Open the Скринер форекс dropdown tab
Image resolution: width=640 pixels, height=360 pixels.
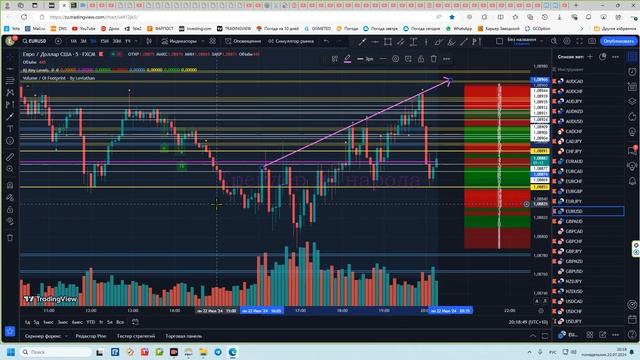46,336
